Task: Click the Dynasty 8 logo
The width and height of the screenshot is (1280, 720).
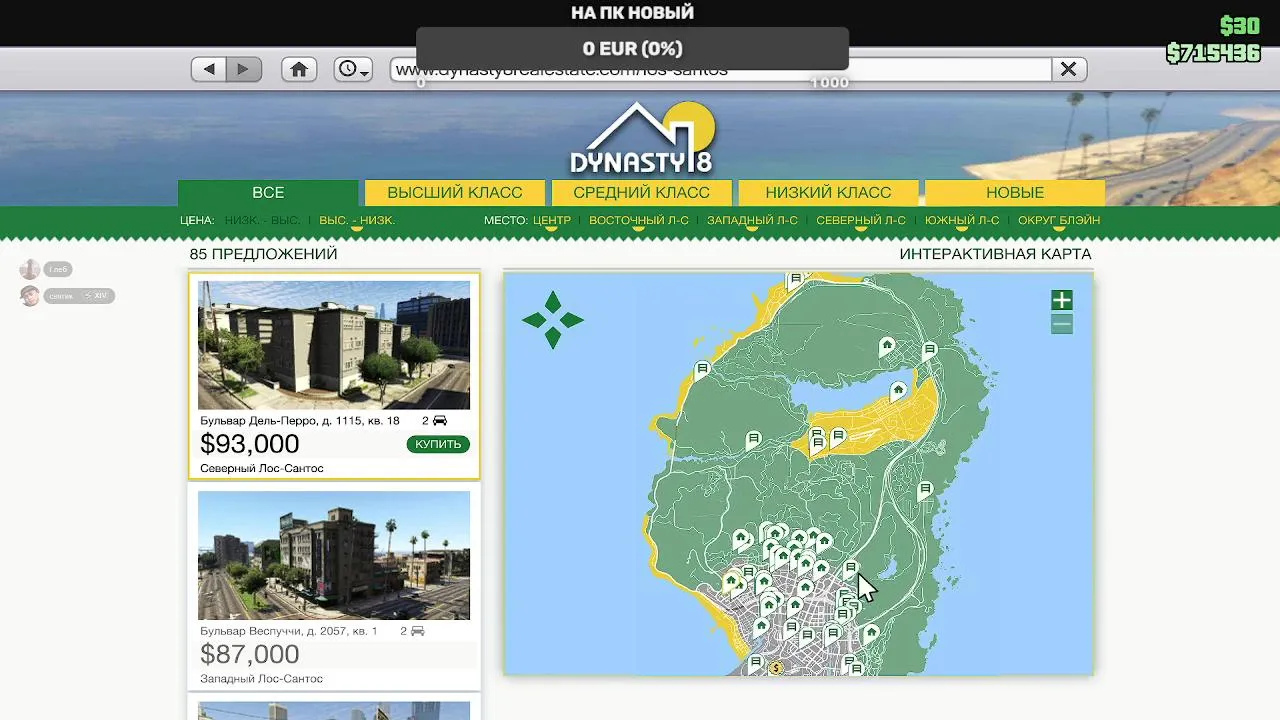Action: click(x=641, y=139)
